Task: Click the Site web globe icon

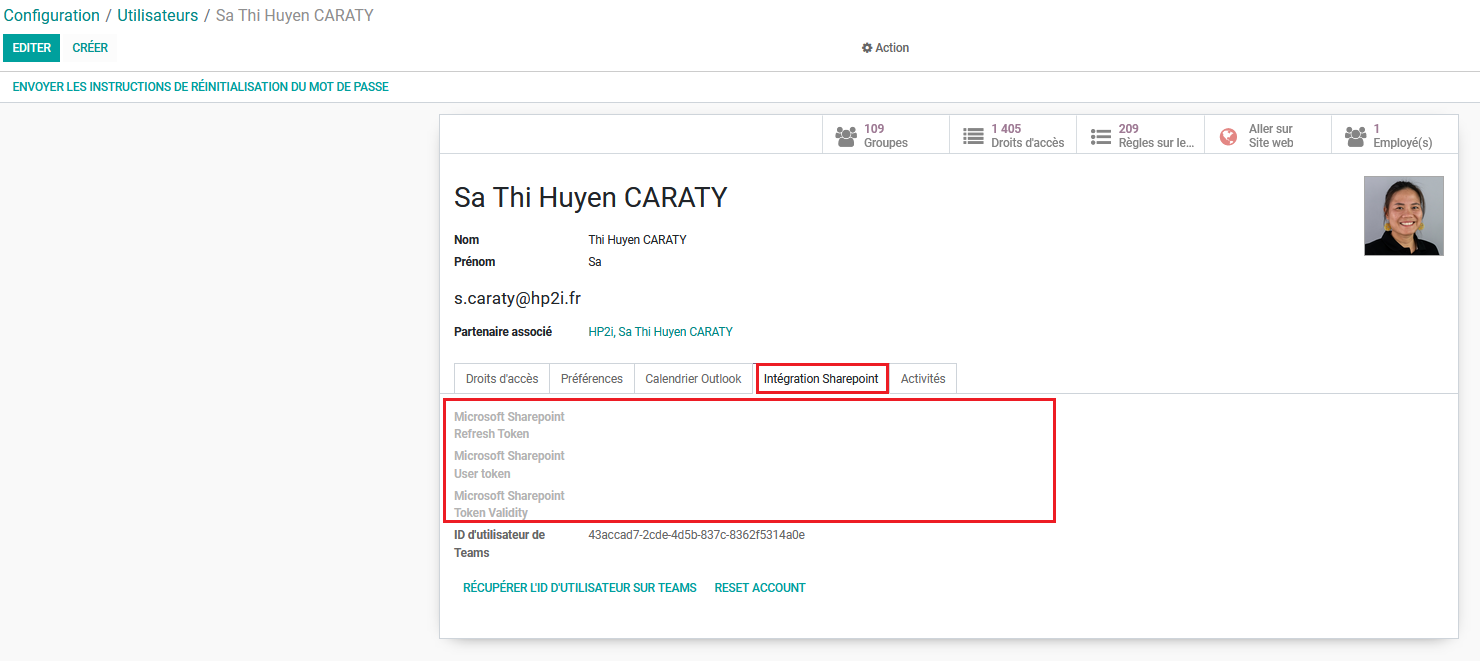Action: (x=1228, y=136)
